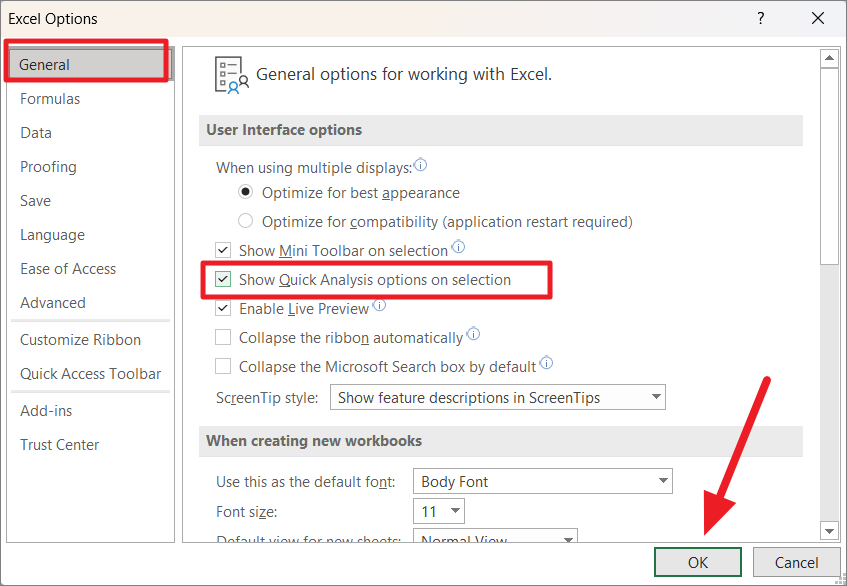The height and width of the screenshot is (586, 847).
Task: Select the Trust Center category
Action: [x=59, y=444]
